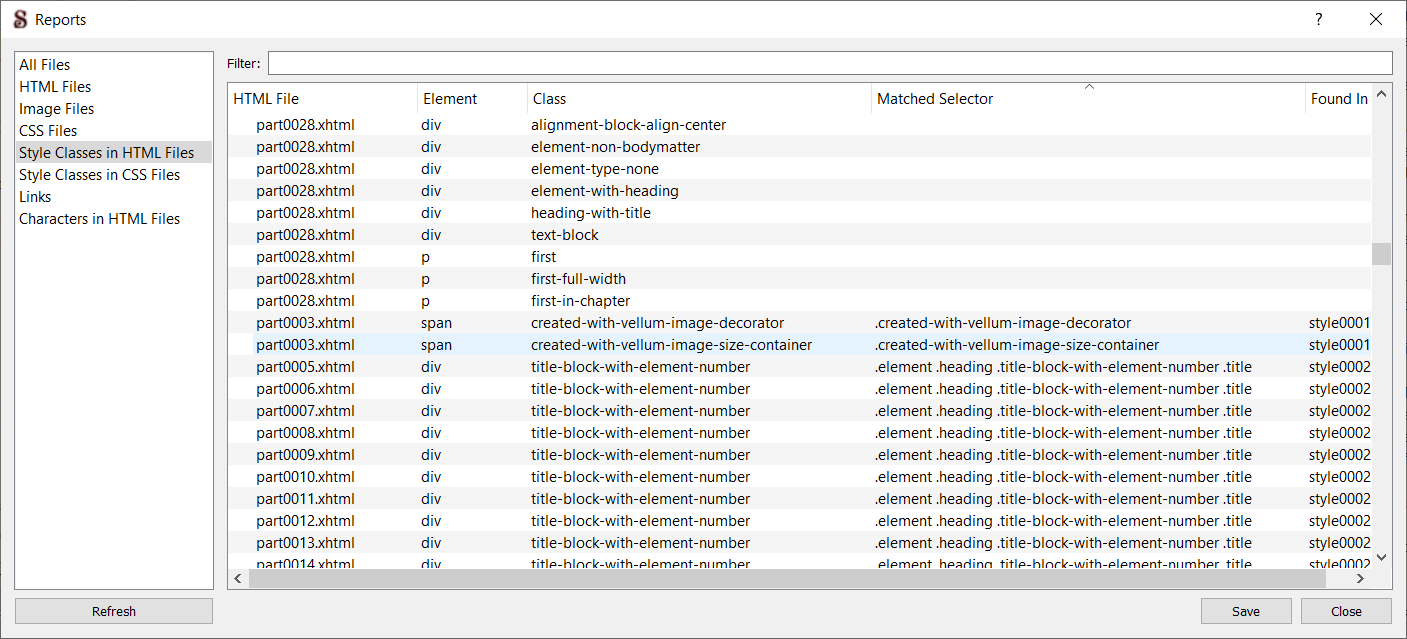Click the vertical scrollbar down arrow

click(x=1381, y=557)
